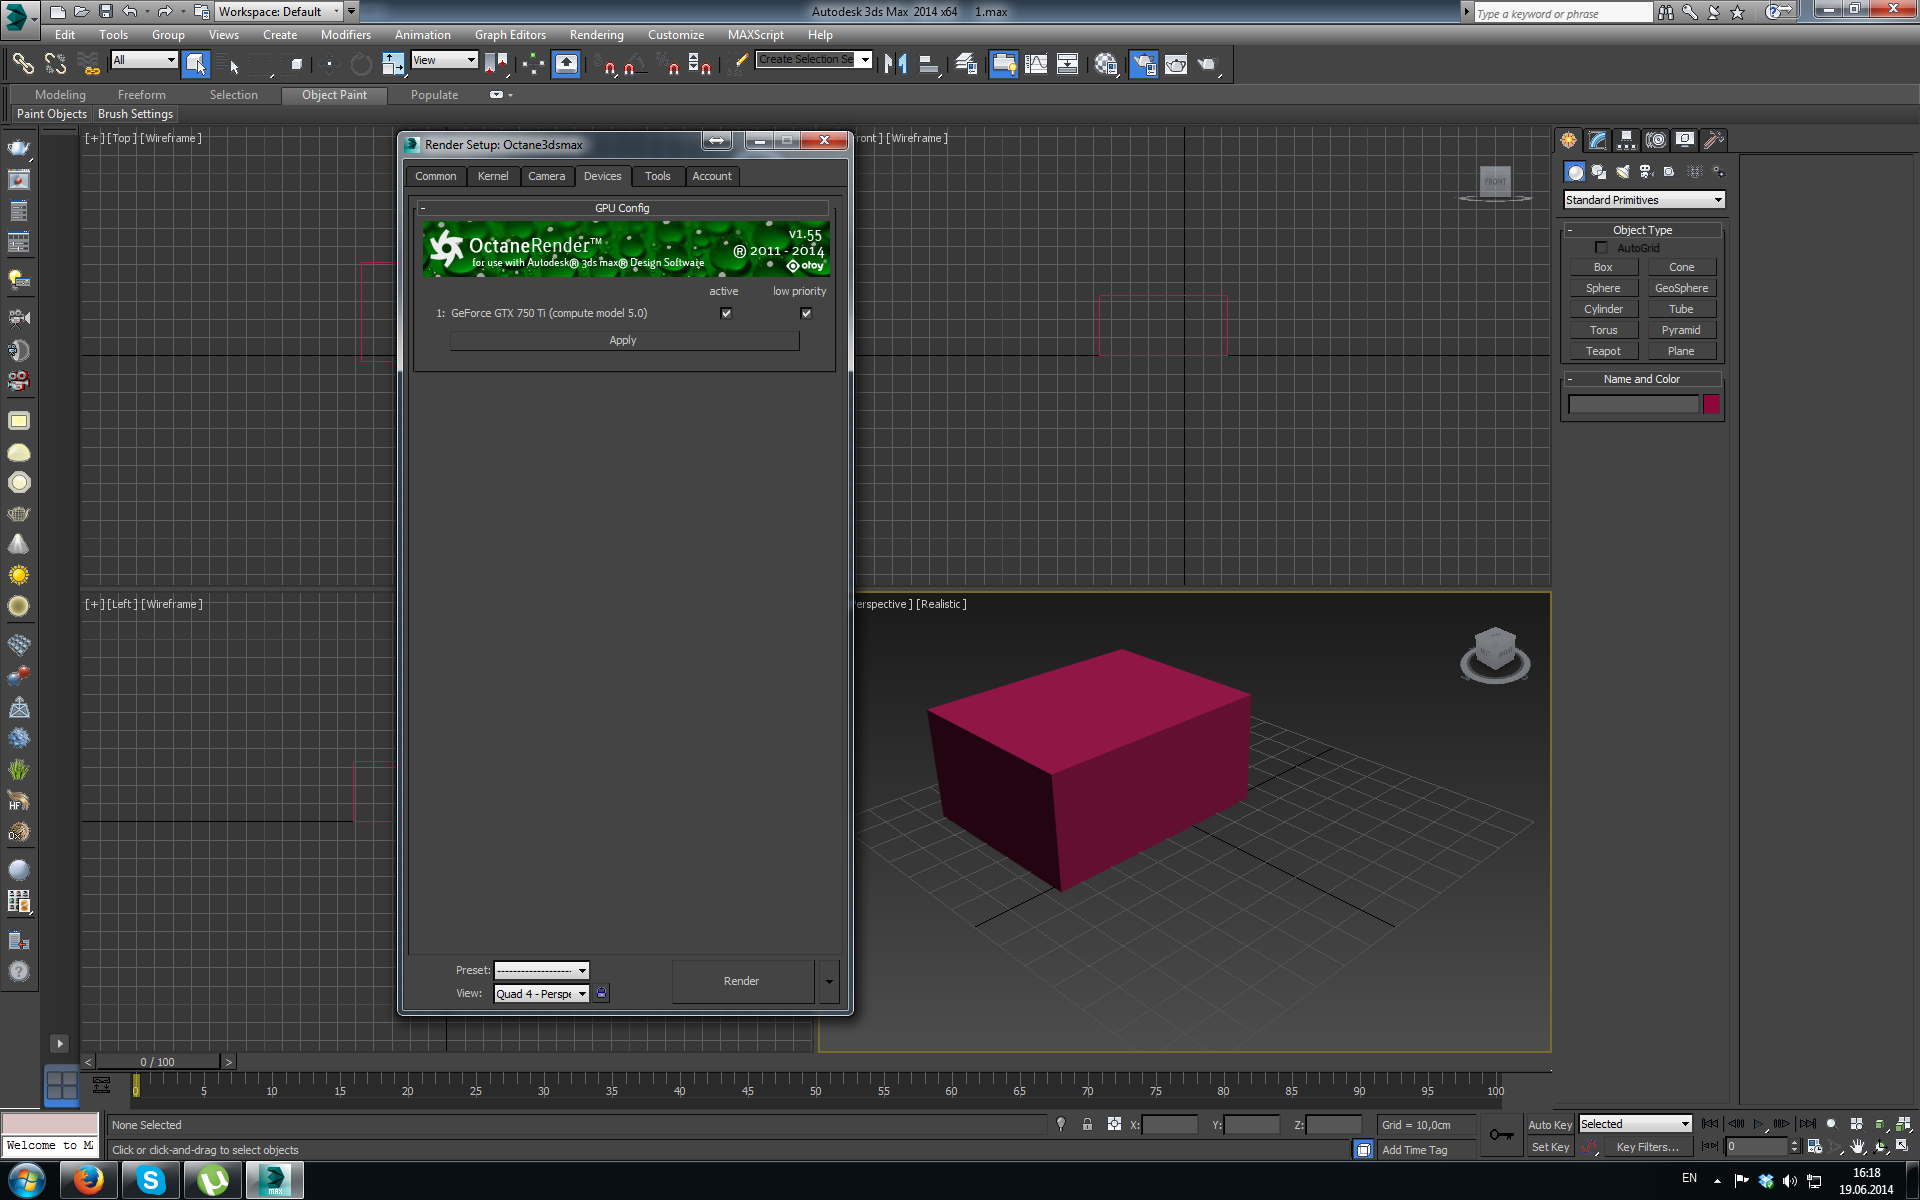Viewport: 1920px width, 1200px height.
Task: Toggle low priority checkbox for the GPU
Action: pyautogui.click(x=806, y=313)
